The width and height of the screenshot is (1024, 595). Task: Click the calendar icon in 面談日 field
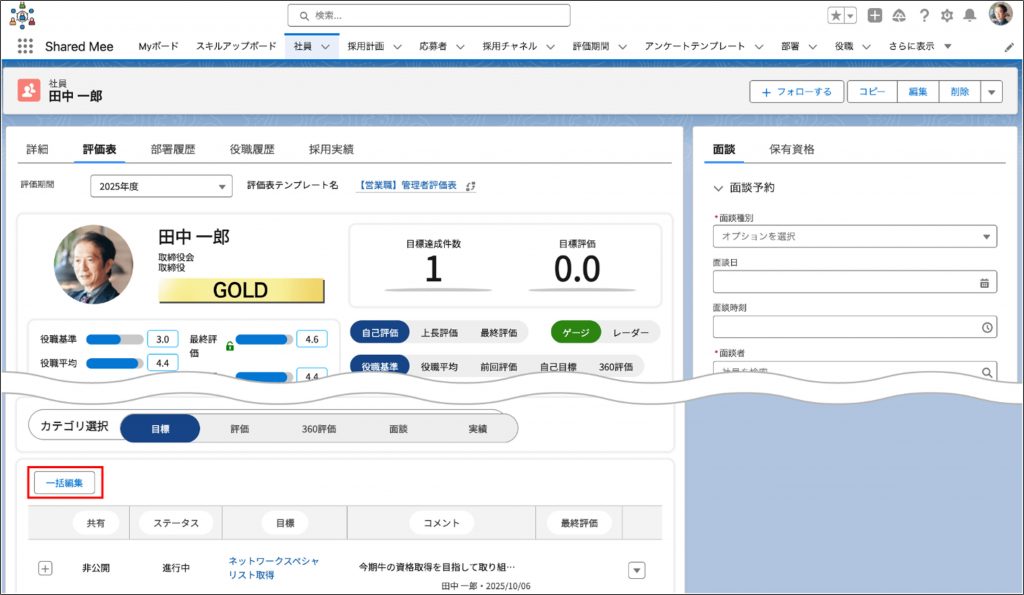(x=986, y=283)
